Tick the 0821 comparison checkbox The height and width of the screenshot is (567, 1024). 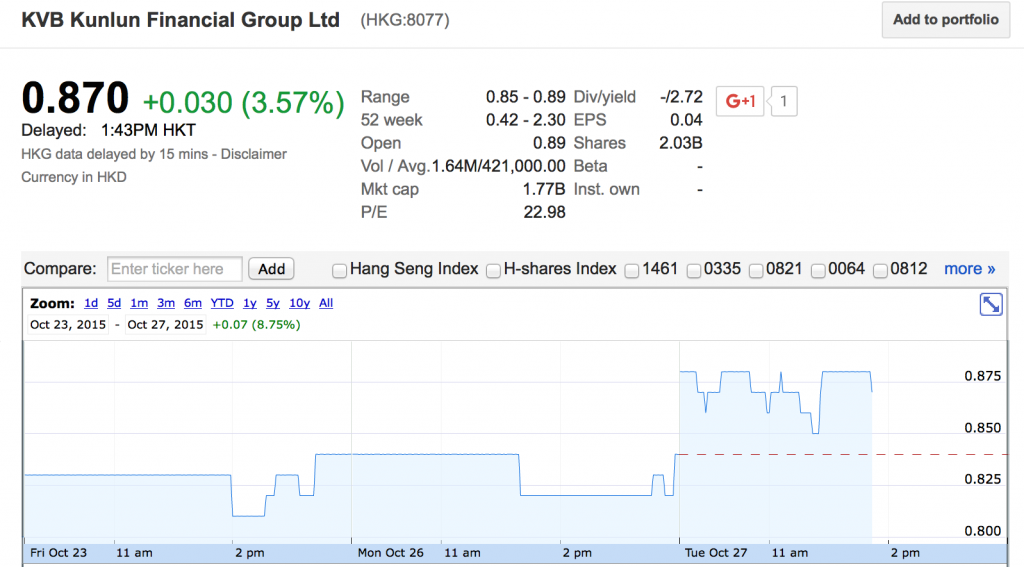click(756, 270)
